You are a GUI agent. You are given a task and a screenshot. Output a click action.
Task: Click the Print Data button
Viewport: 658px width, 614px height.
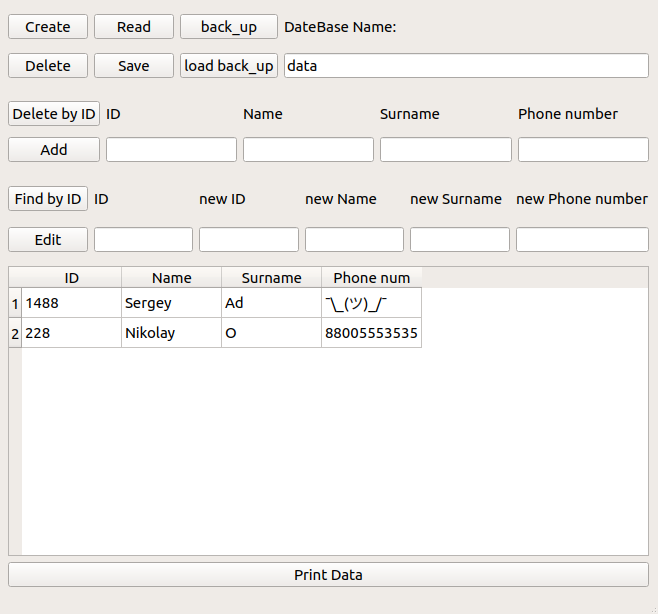329,575
